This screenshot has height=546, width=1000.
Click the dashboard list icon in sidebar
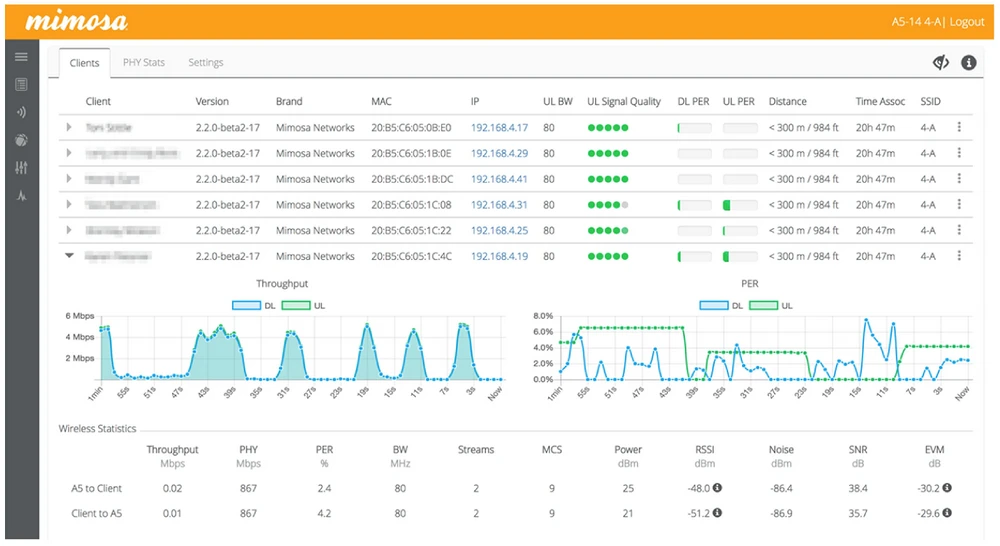[x=21, y=84]
